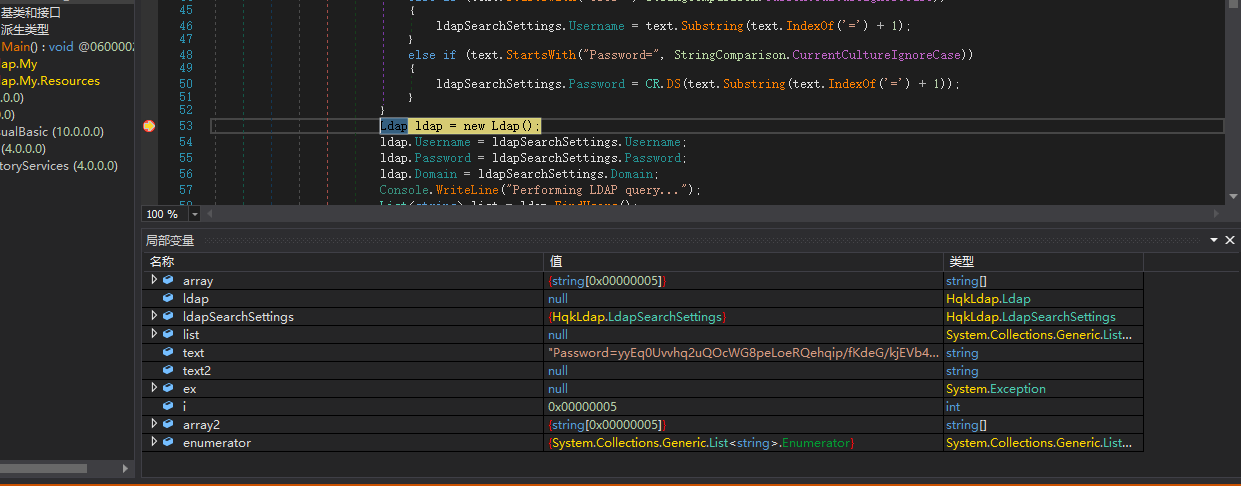Screen dimensions: 1241x486
Task: Click the i variable cube icon
Action: tap(168, 407)
